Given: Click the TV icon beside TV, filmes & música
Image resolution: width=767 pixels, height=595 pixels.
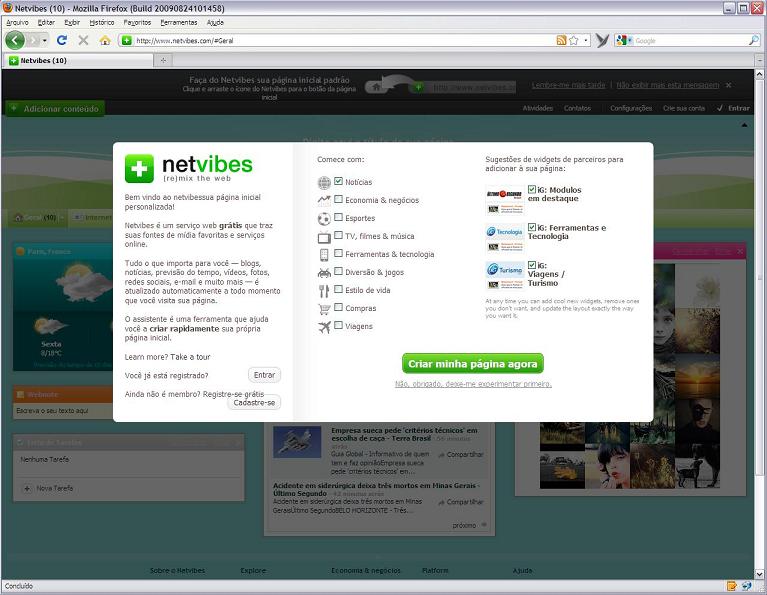Looking at the screenshot, I should click(x=324, y=237).
